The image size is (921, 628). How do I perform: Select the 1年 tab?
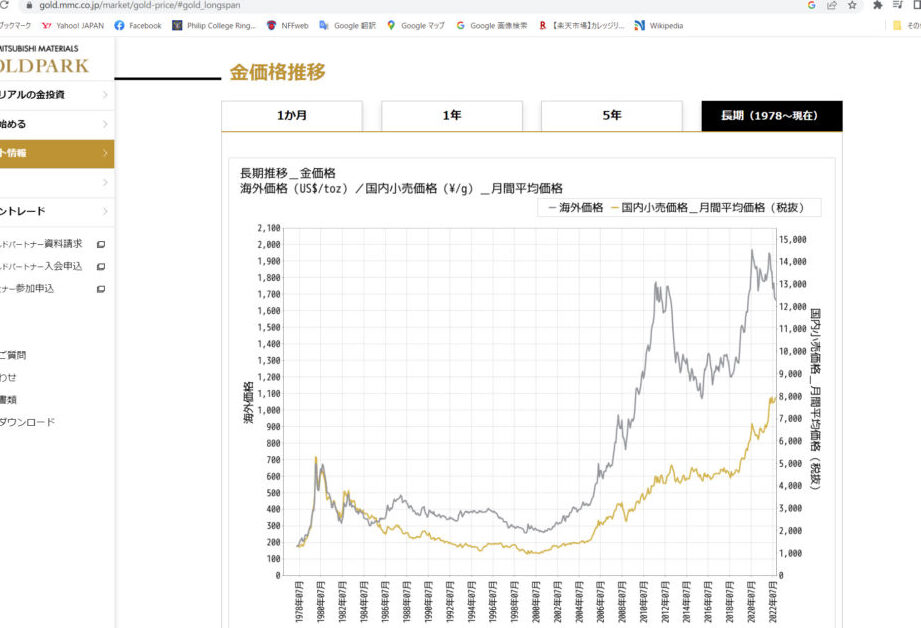click(452, 115)
